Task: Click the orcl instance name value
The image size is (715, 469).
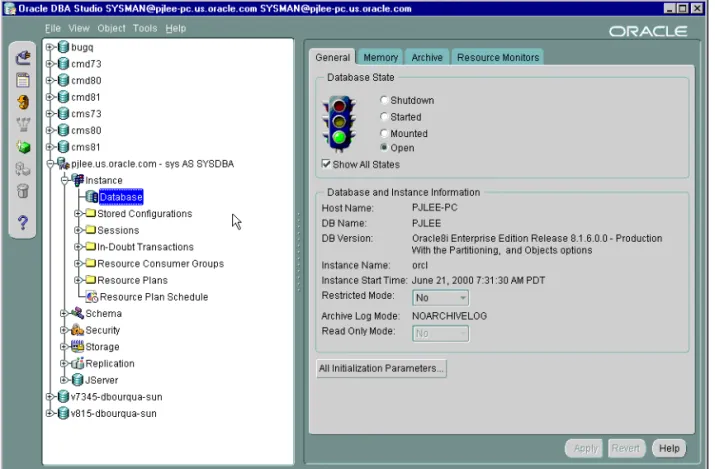Action: (420, 265)
